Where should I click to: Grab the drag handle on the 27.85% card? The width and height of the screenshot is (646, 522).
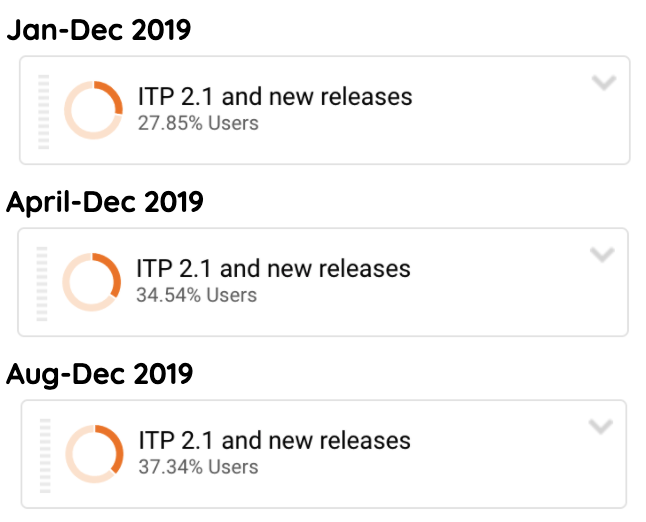[43, 110]
